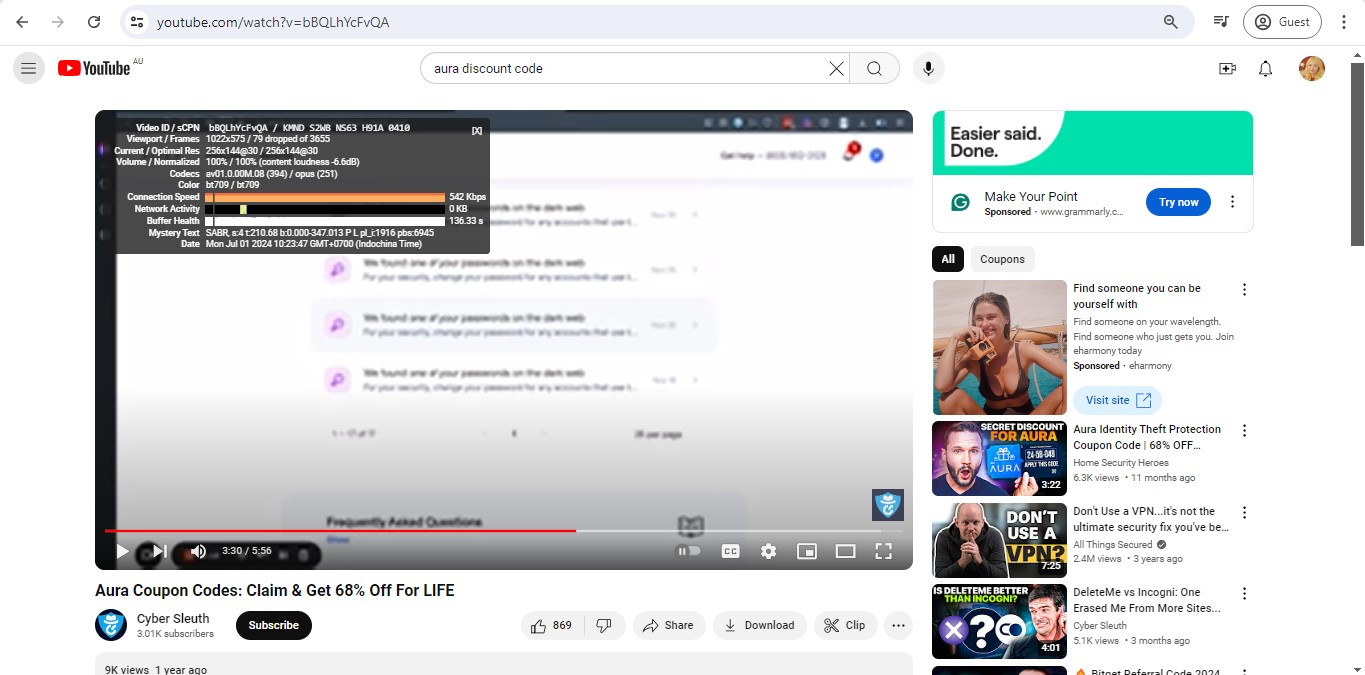The height and width of the screenshot is (675, 1365).
Task: Play the video
Action: [x=122, y=551]
